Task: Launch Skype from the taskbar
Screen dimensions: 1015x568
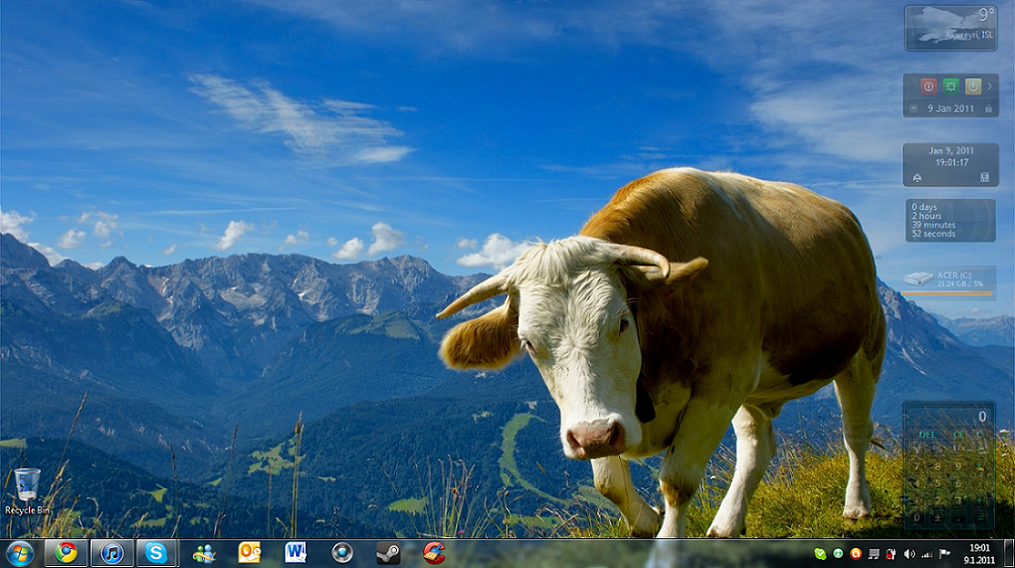Action: pos(157,553)
